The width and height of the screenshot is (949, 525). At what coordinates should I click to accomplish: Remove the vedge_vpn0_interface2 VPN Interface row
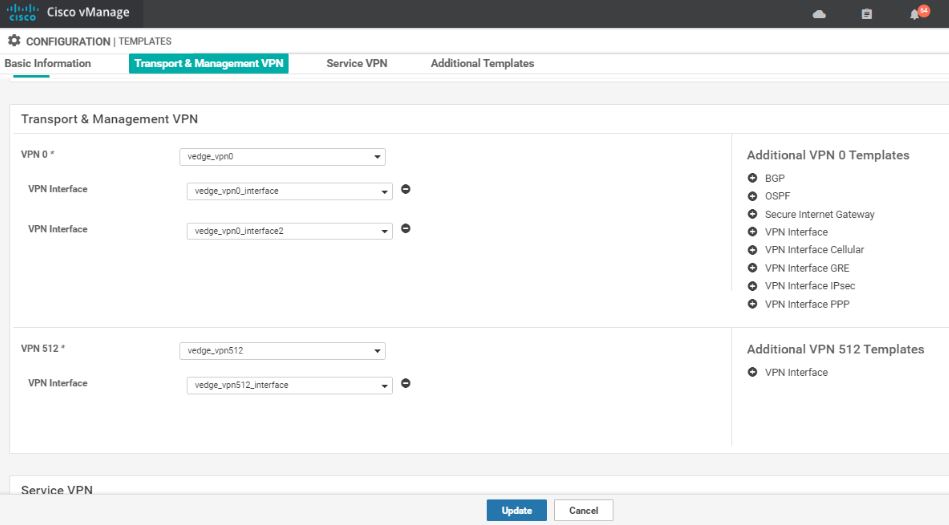pos(406,228)
